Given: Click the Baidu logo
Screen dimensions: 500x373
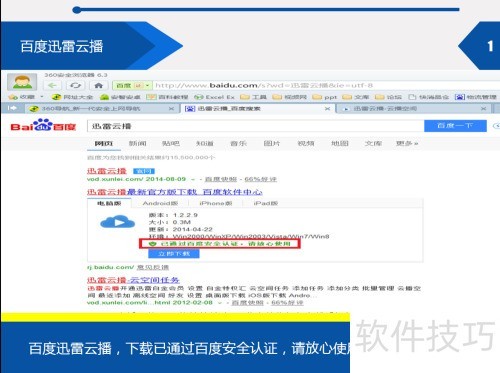Looking at the screenshot, I should point(43,125).
